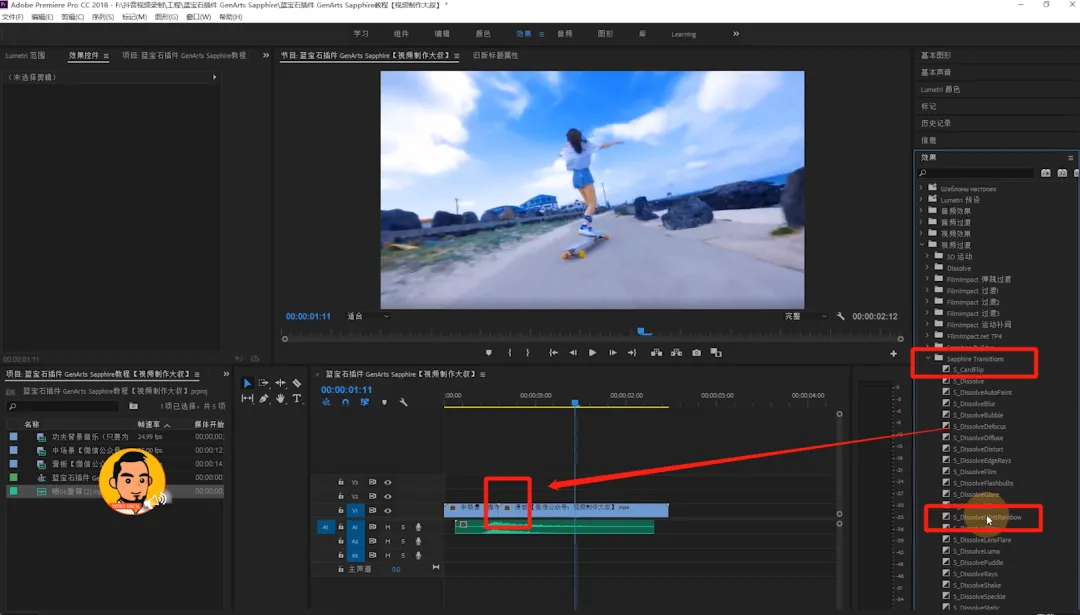Screen dimensions: 1080x615
Task: Pick the Hand tool
Action: [281, 399]
